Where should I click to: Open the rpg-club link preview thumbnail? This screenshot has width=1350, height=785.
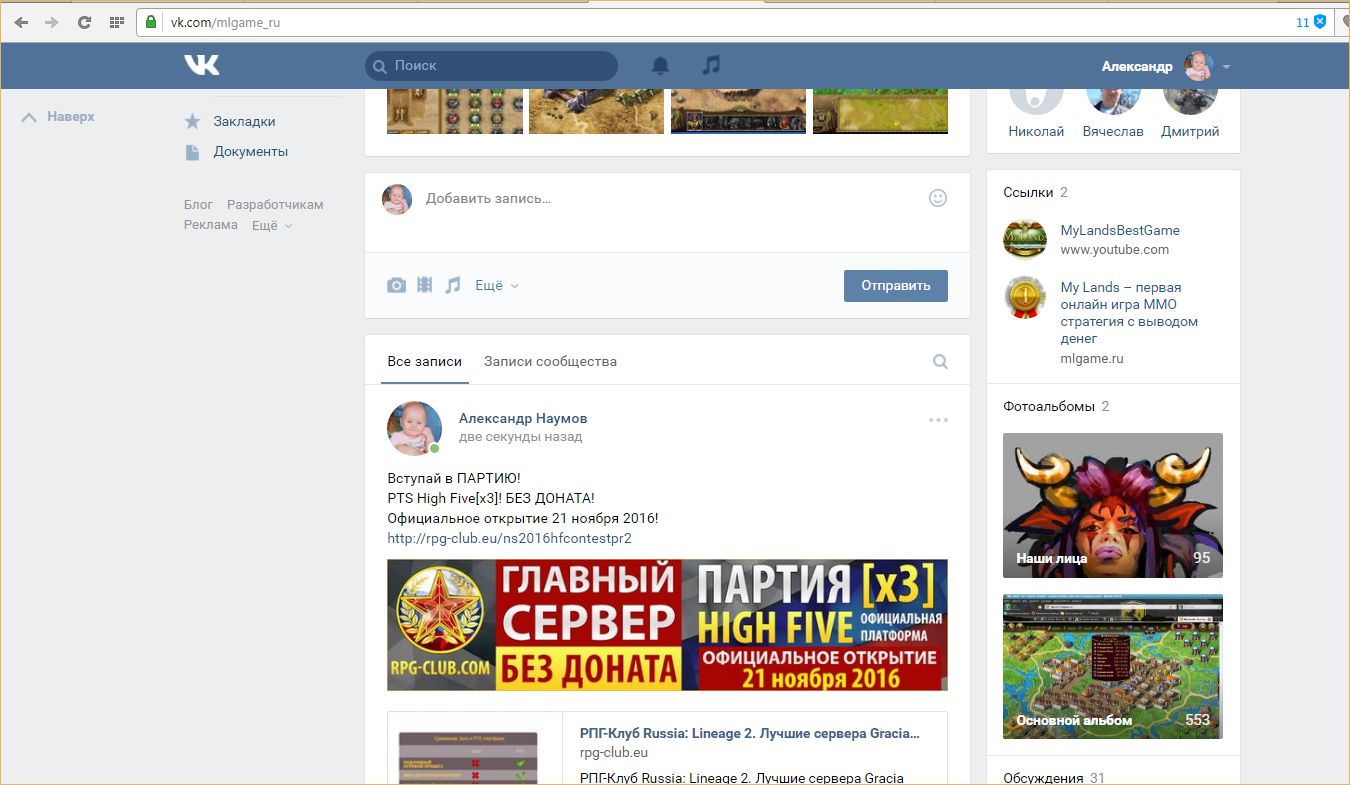click(x=476, y=748)
